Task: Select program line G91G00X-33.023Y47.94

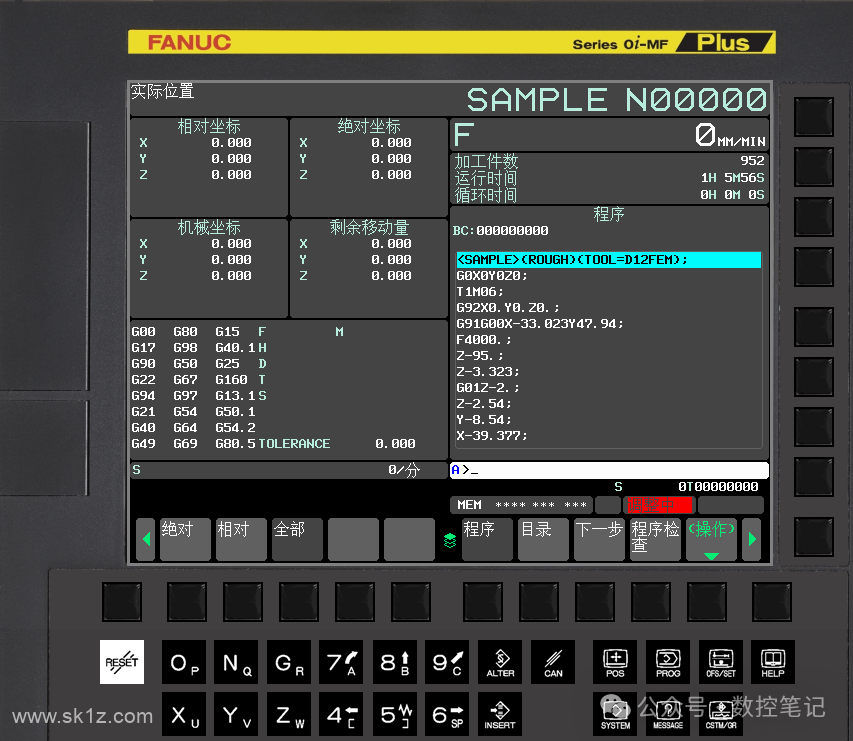Action: [x=540, y=324]
